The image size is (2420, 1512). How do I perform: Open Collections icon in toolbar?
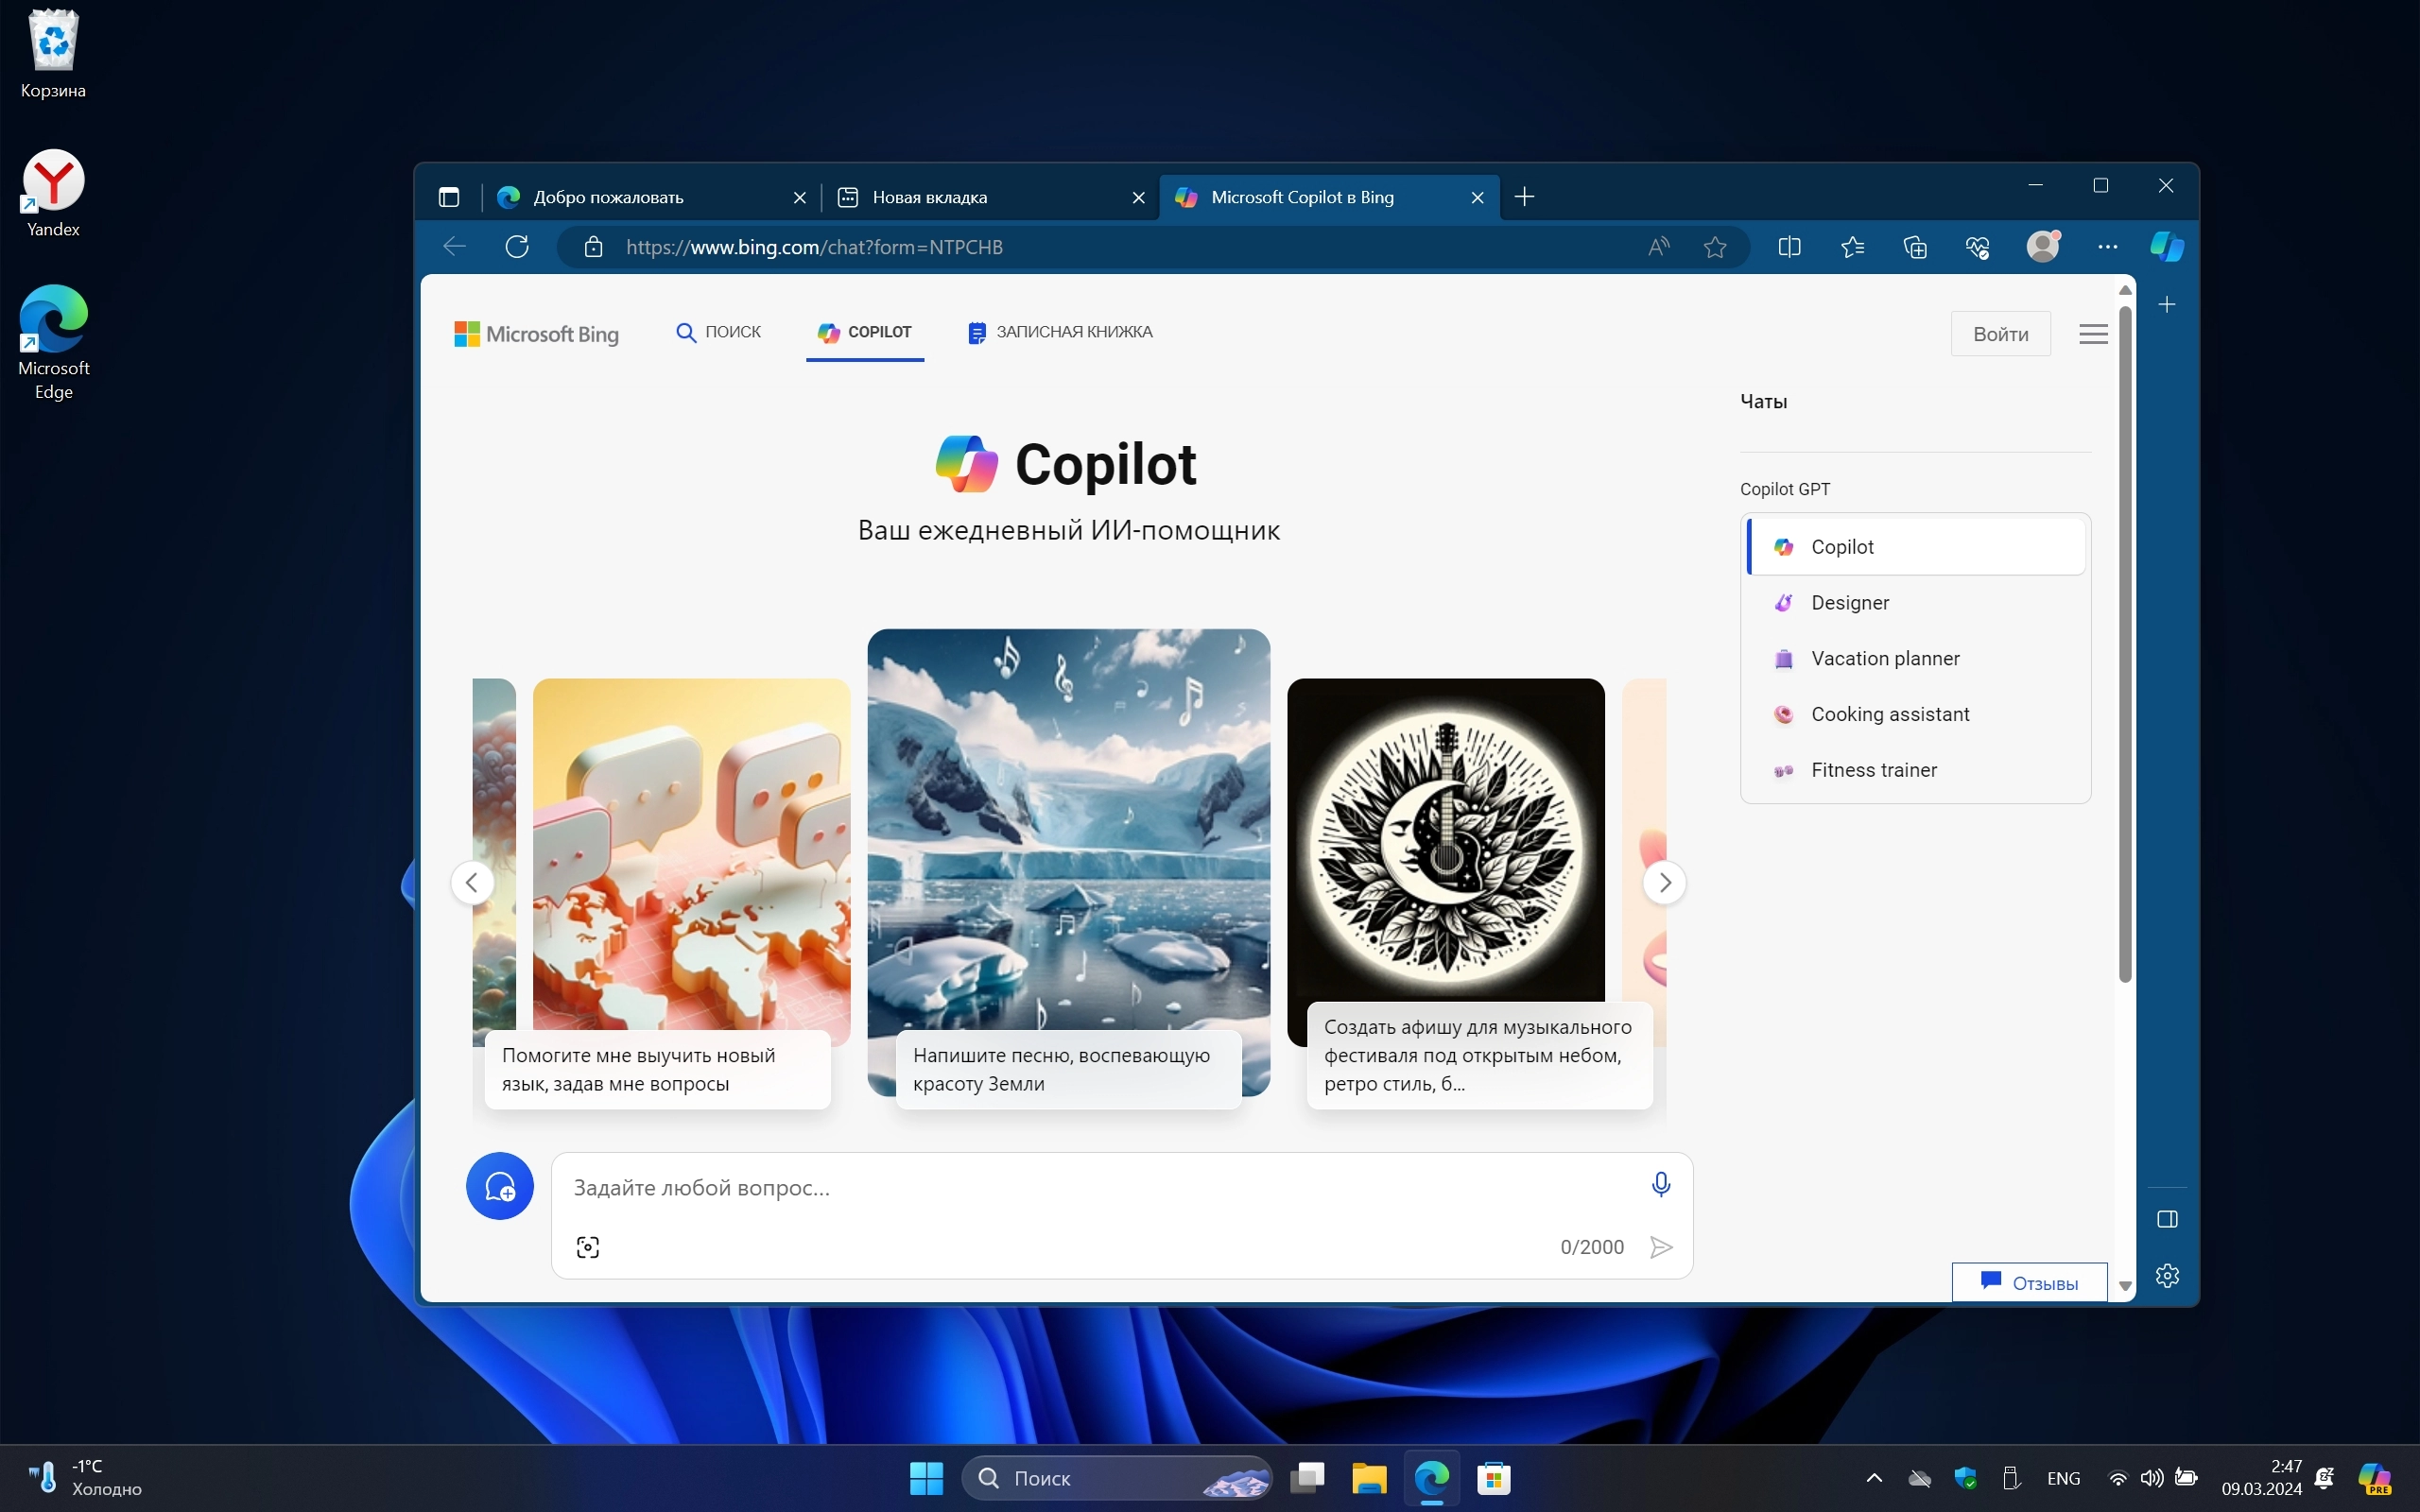(x=1914, y=246)
